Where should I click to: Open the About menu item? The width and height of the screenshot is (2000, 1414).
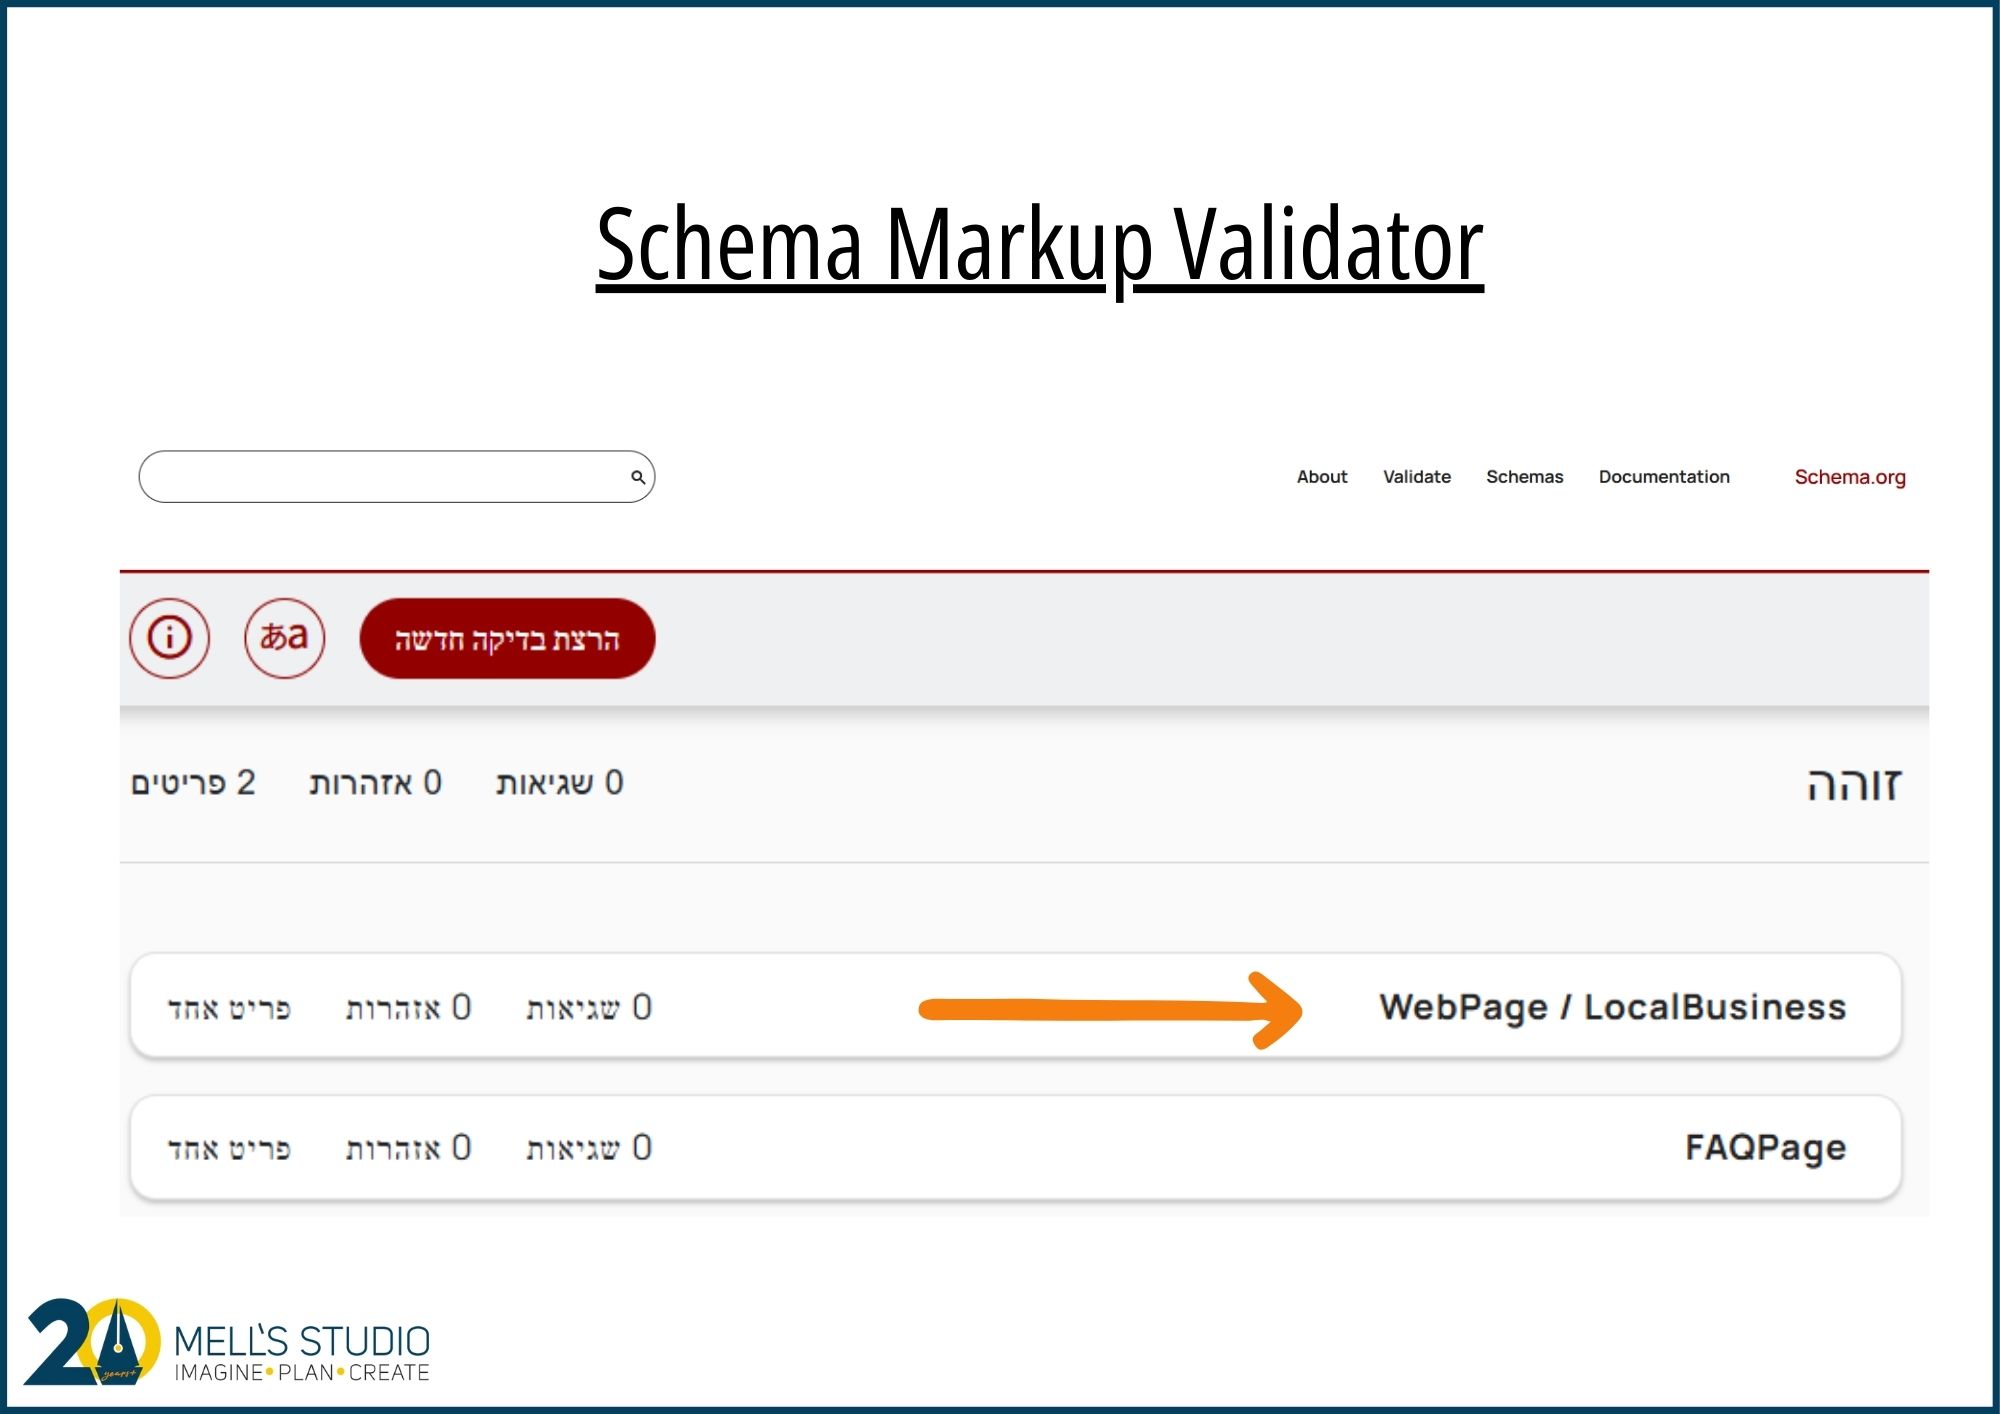[x=1322, y=477]
